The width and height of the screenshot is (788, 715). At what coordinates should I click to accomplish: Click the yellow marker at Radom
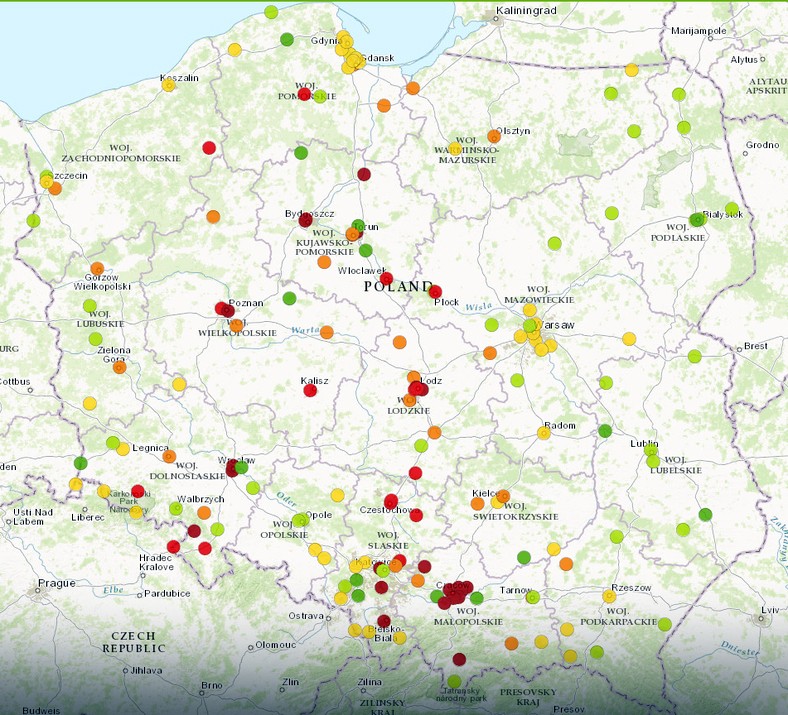click(544, 433)
